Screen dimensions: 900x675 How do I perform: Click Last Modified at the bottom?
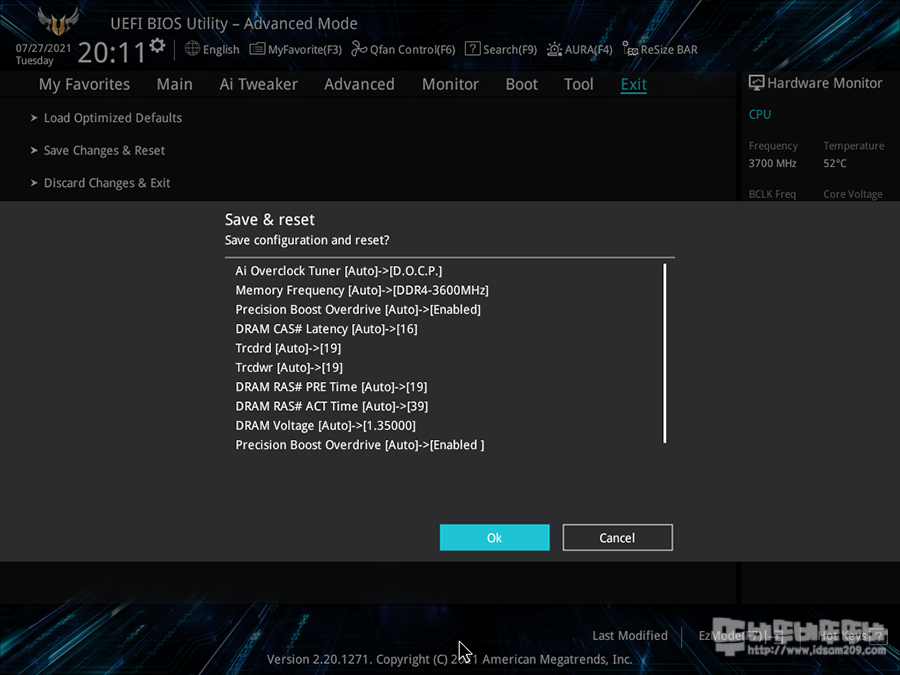pyautogui.click(x=630, y=635)
